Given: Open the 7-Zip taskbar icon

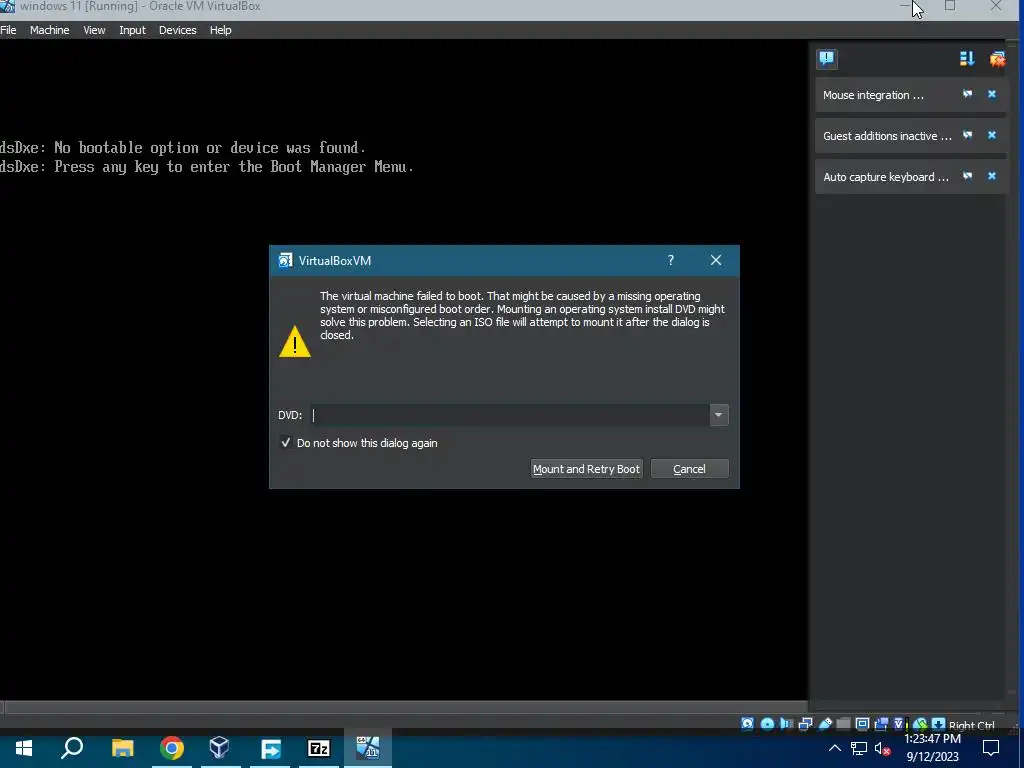Looking at the screenshot, I should (x=319, y=748).
